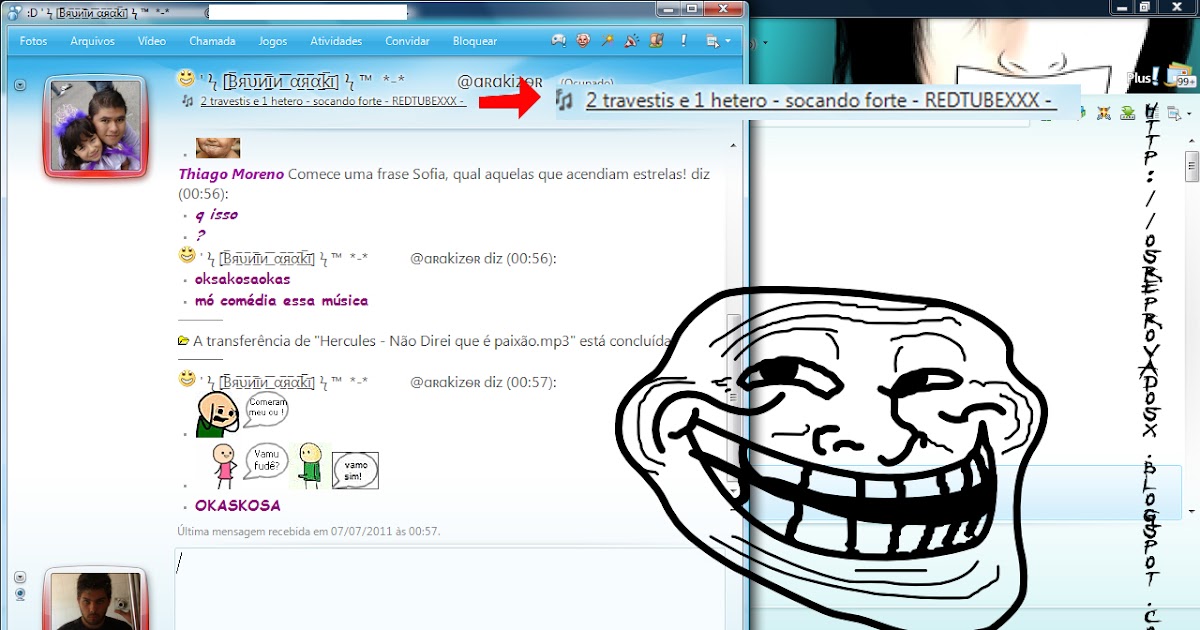Send a nudge with the megaphone icon
Screen dimensions: 1200x630
coord(632,41)
